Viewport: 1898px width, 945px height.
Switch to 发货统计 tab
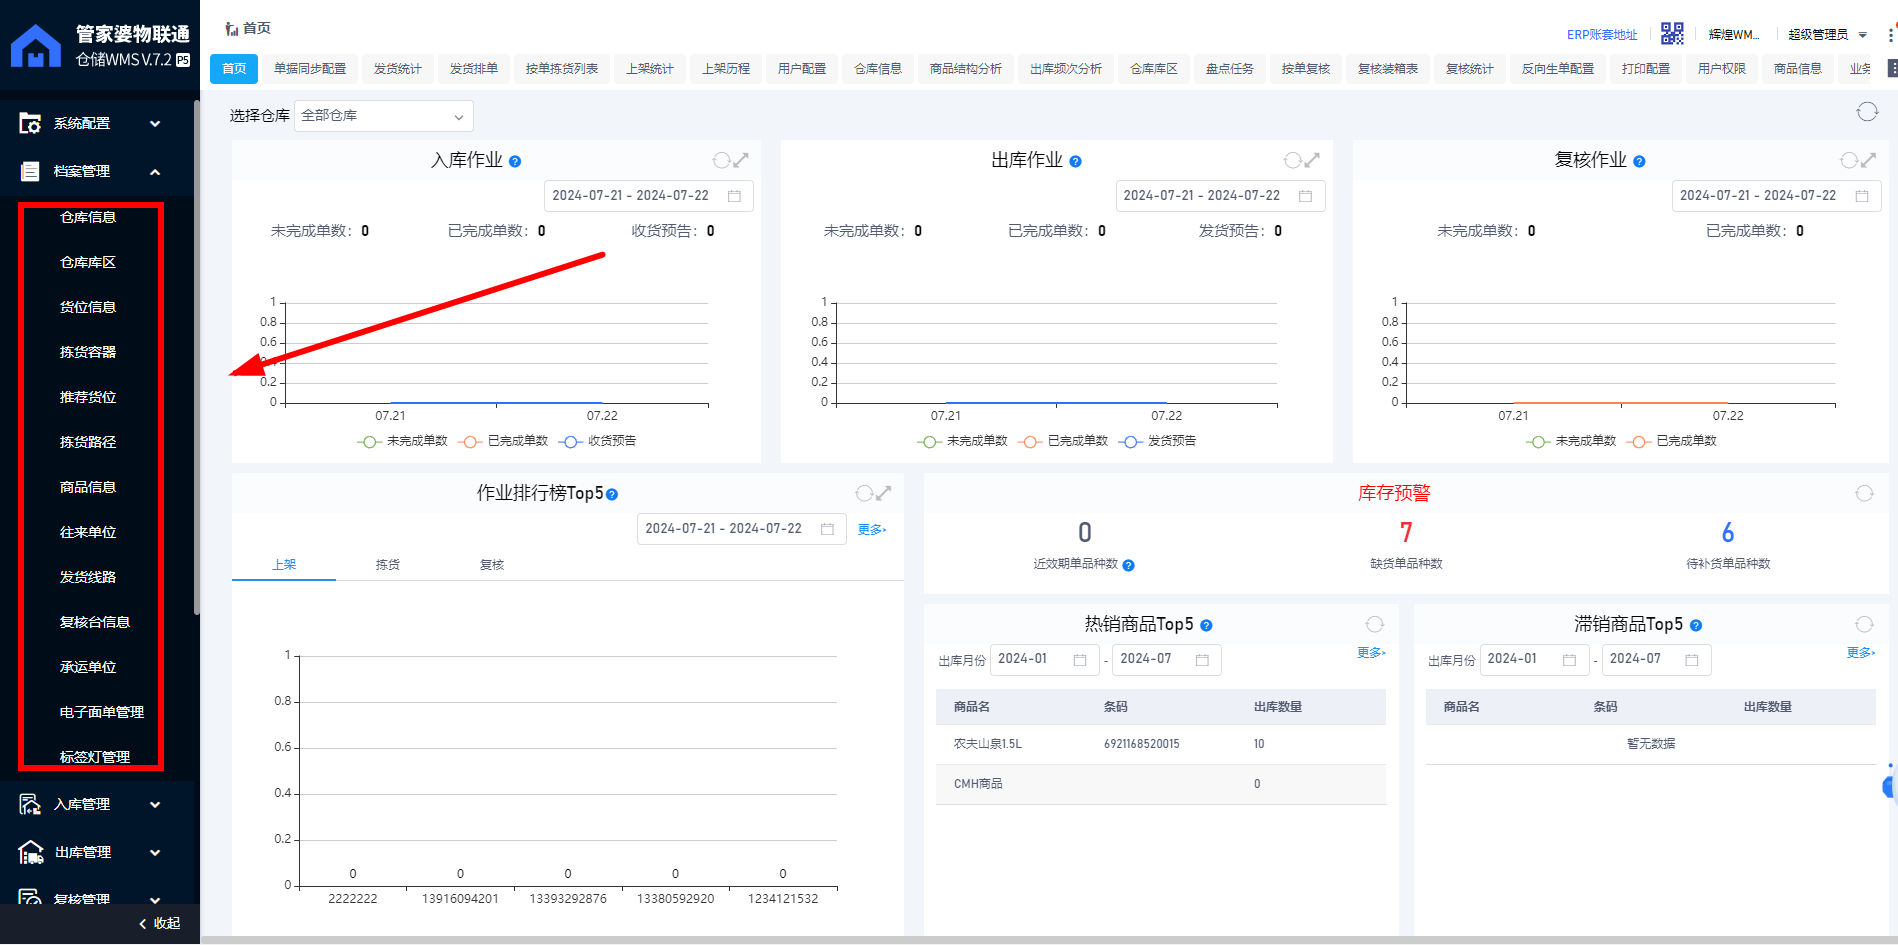398,69
